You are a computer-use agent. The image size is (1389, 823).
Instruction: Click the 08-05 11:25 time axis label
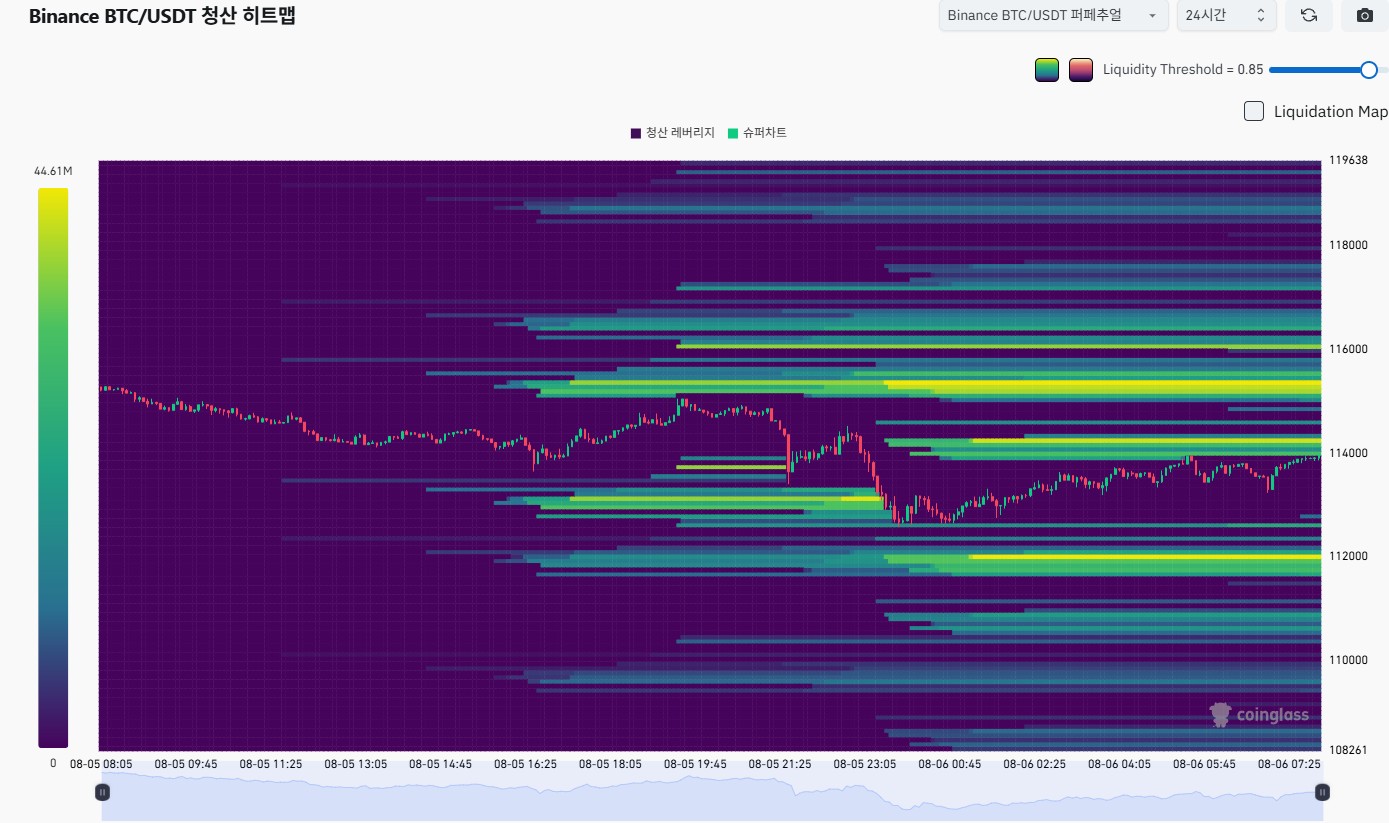pyautogui.click(x=270, y=764)
